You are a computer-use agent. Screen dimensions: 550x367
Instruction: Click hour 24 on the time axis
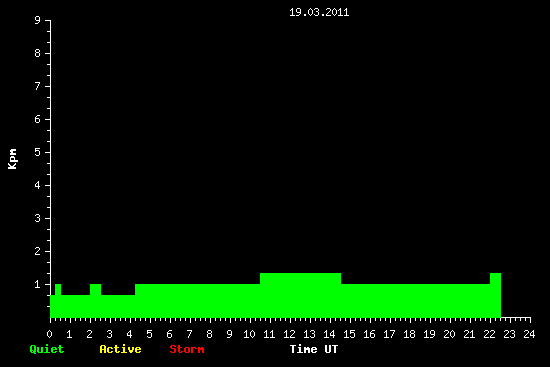click(x=529, y=334)
